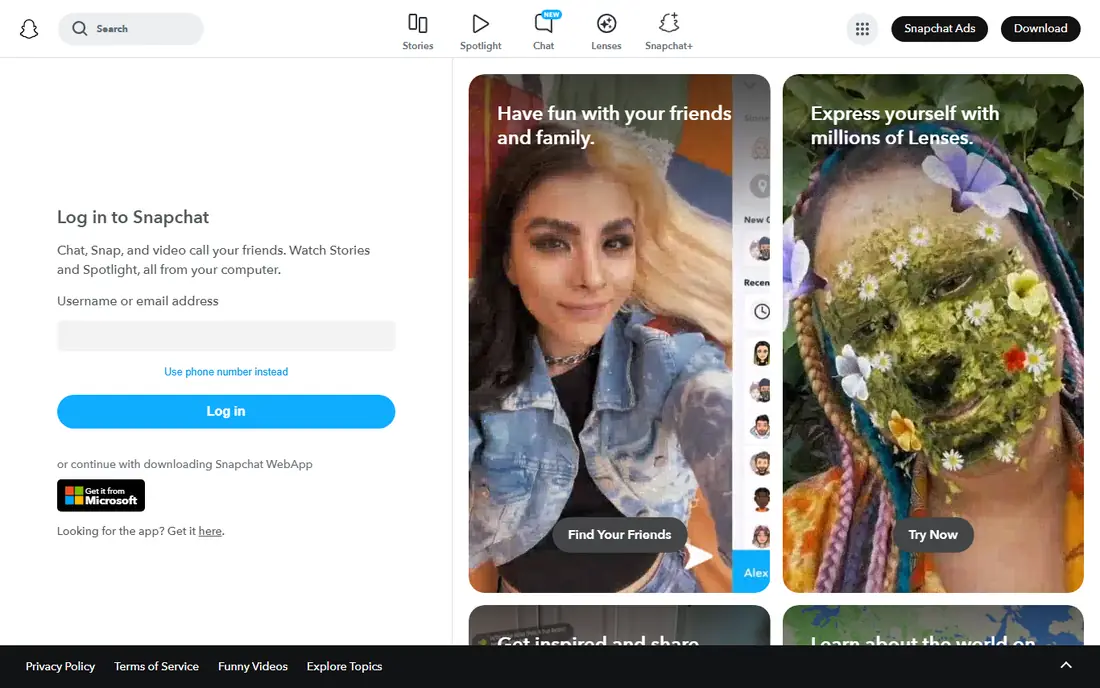The height and width of the screenshot is (688, 1100).
Task: Click the Log in to Snapchat heading
Action: (133, 217)
